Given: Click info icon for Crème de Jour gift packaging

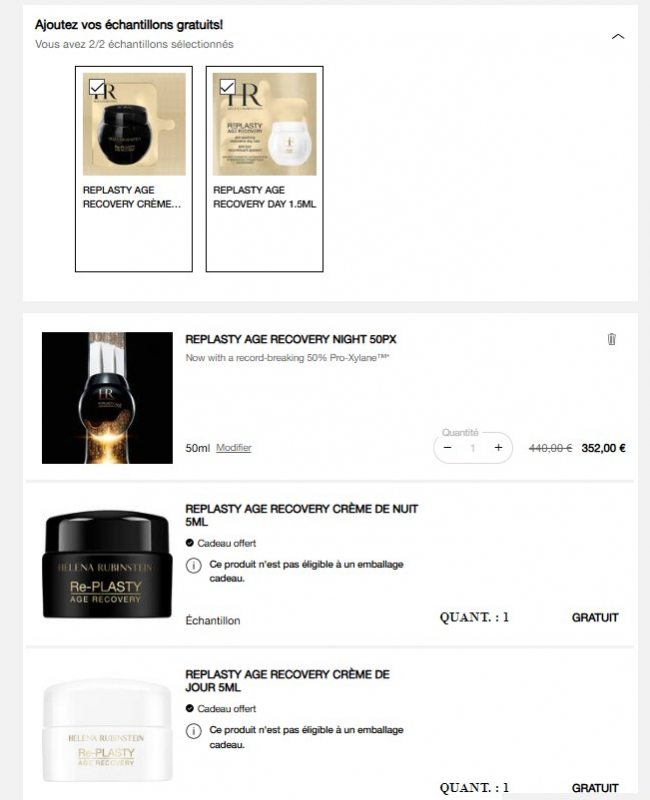Looking at the screenshot, I should coord(193,731).
